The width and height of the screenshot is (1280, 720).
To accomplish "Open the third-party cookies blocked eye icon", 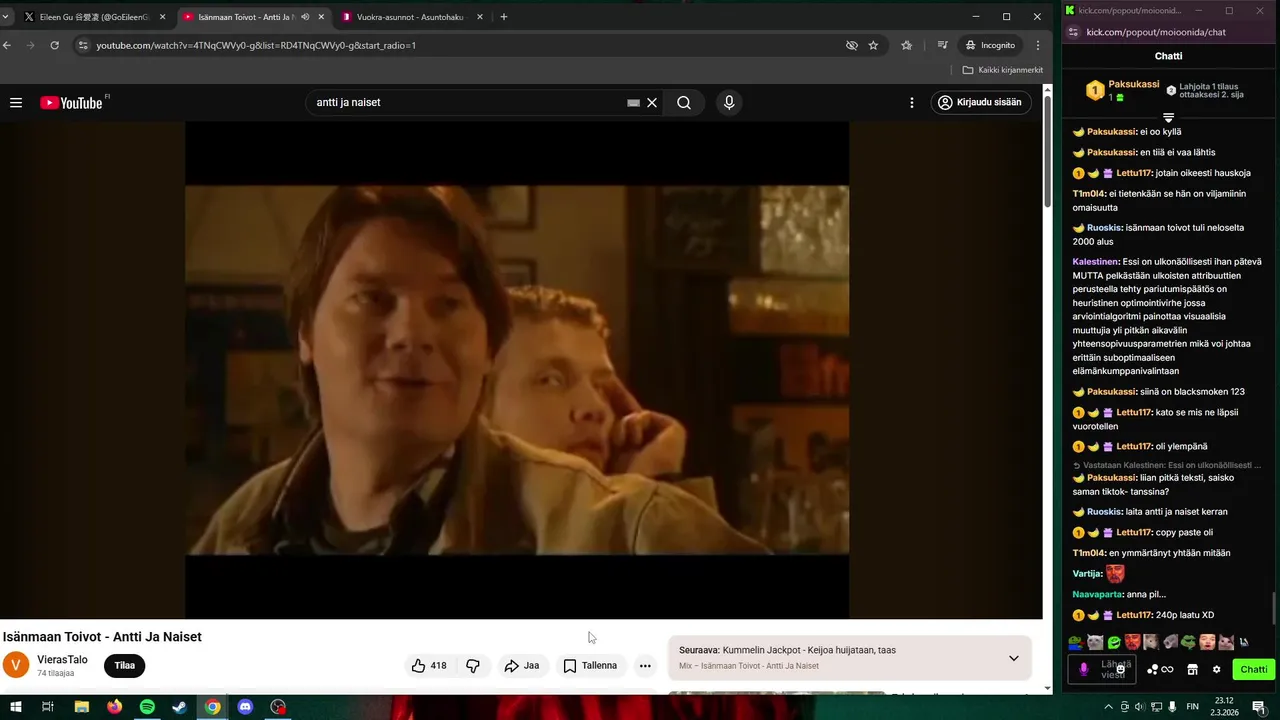I will pos(852,45).
